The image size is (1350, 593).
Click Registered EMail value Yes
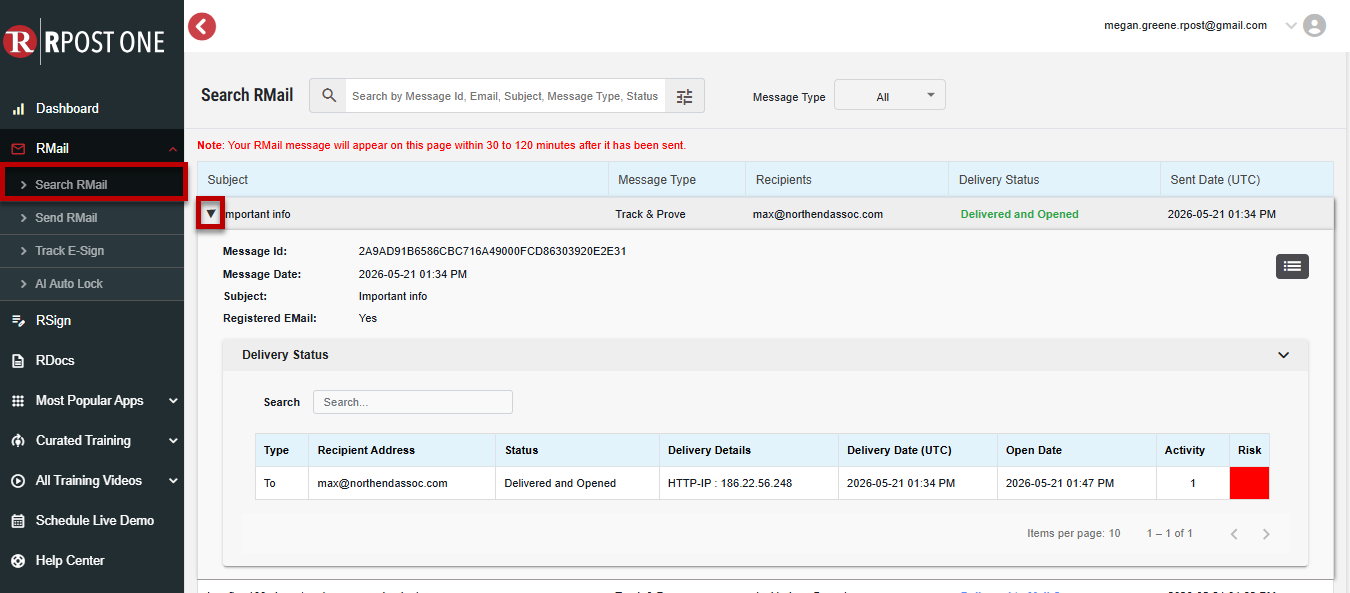click(x=368, y=318)
